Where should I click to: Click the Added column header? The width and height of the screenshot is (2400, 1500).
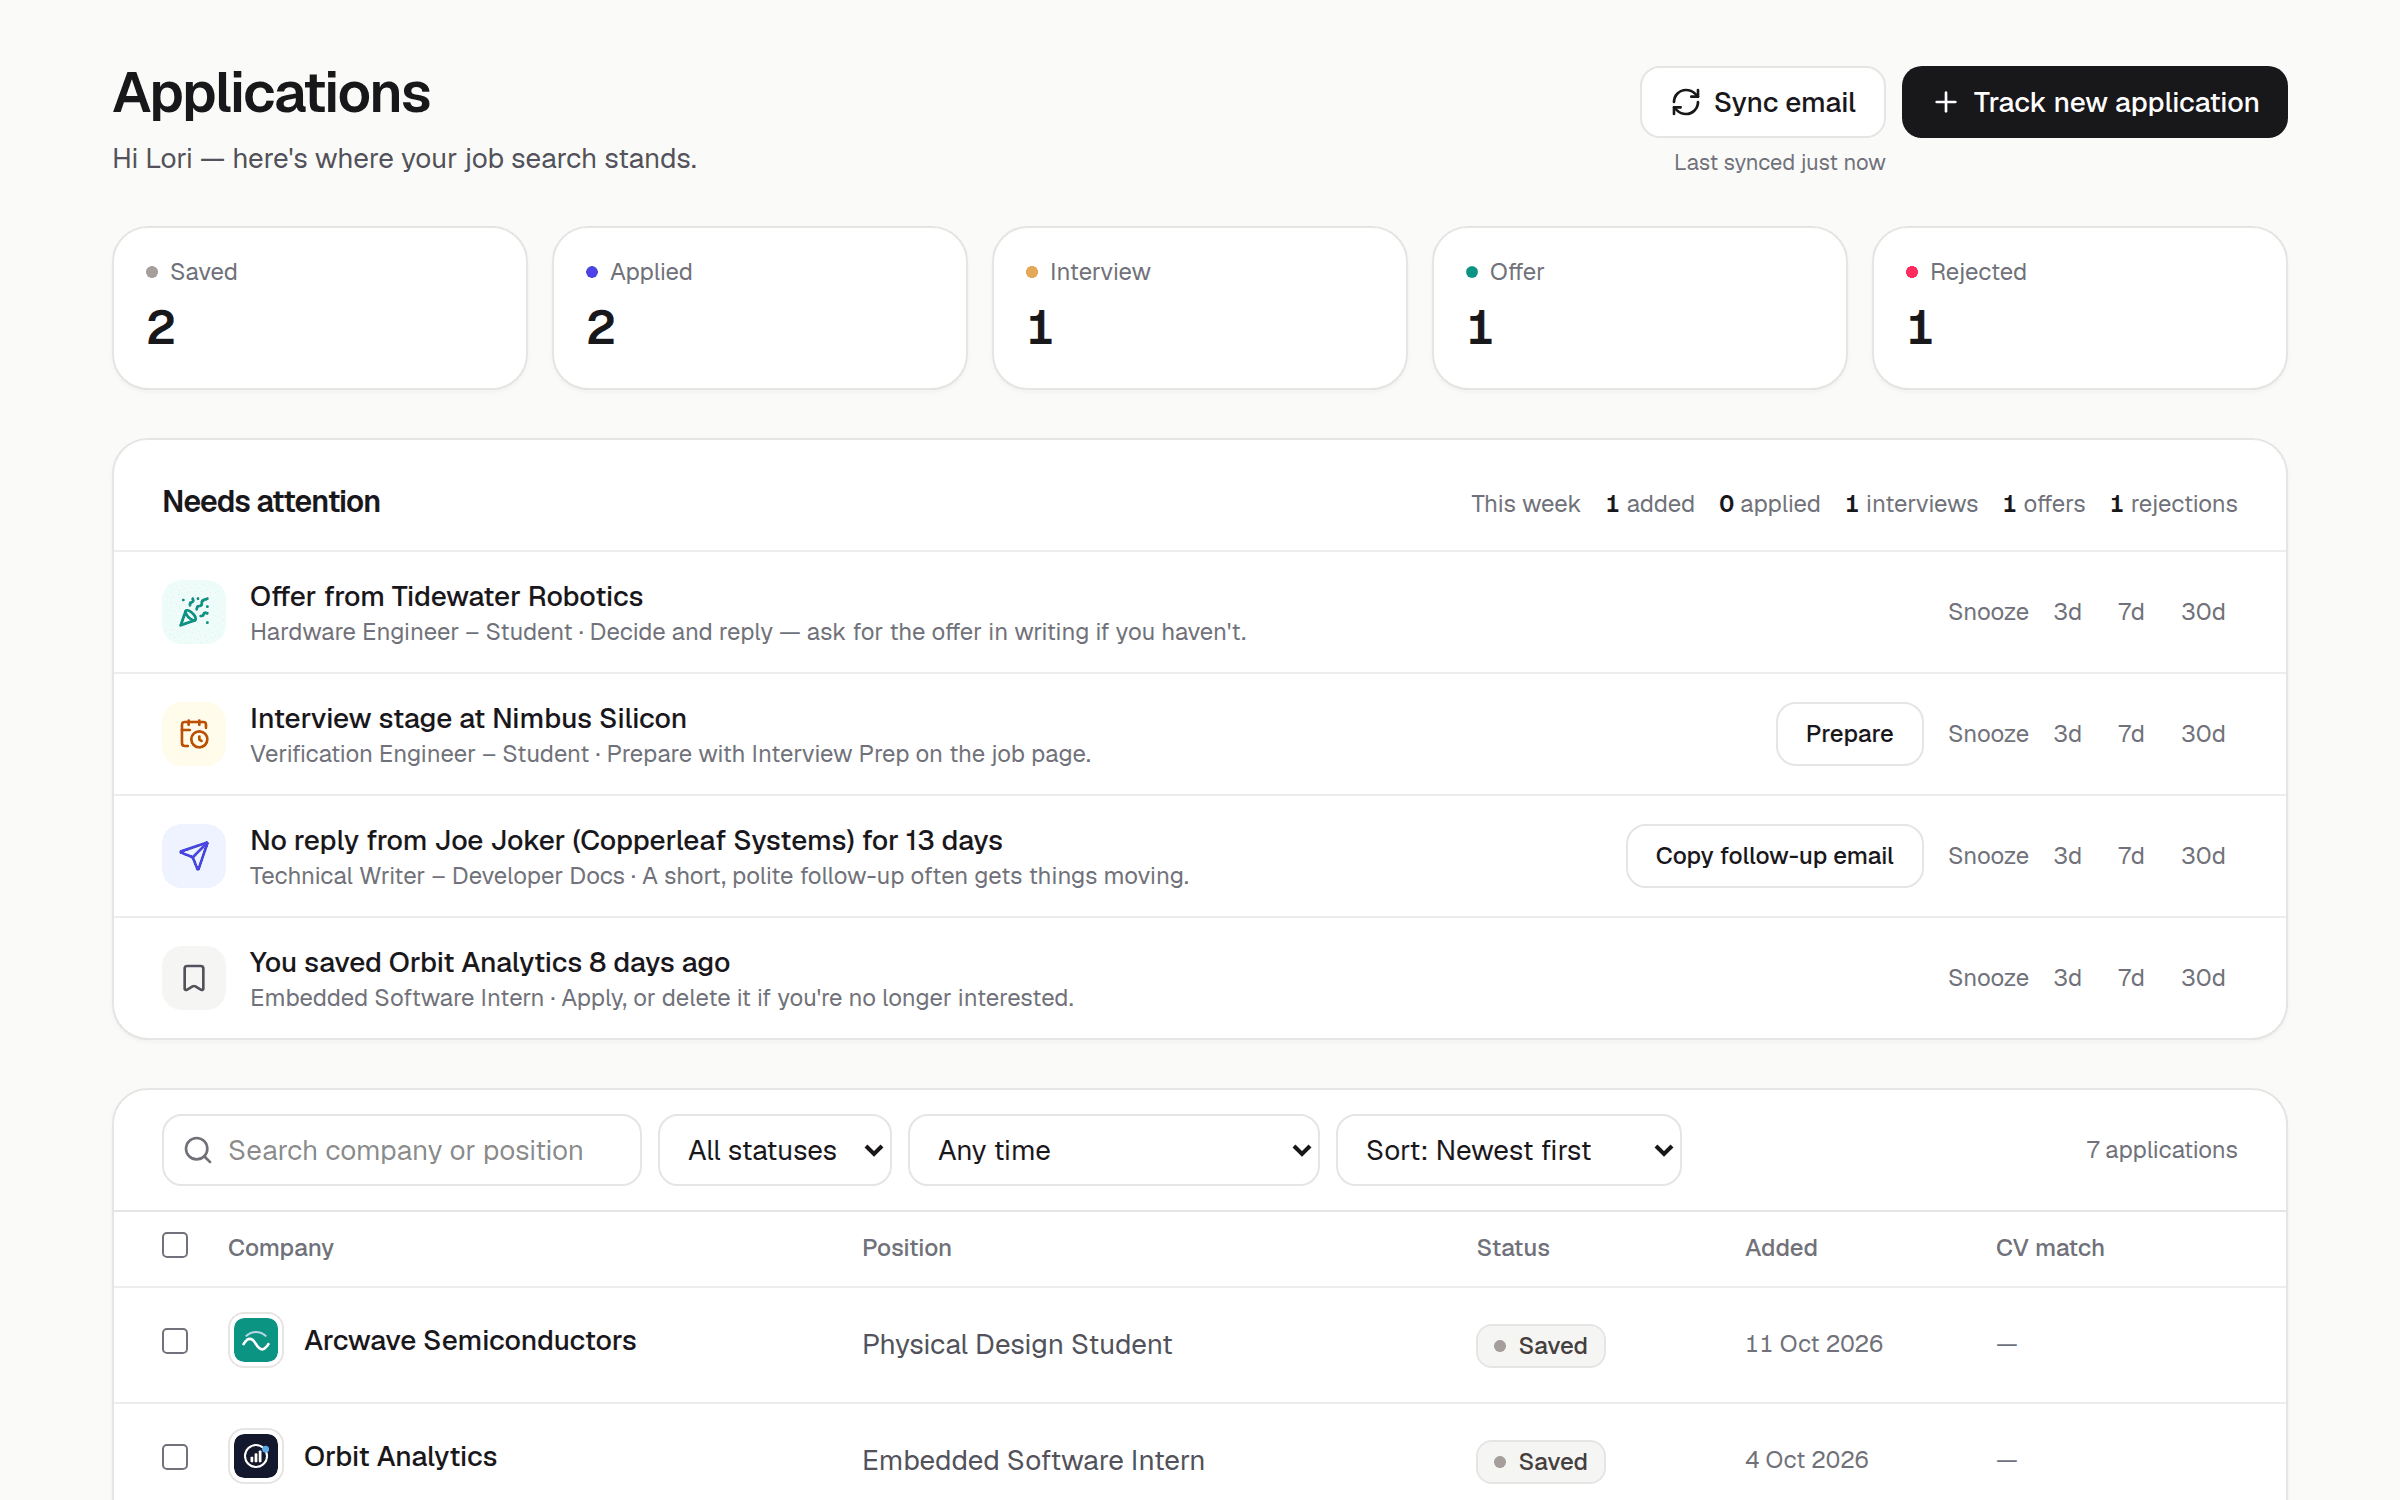(x=1781, y=1247)
